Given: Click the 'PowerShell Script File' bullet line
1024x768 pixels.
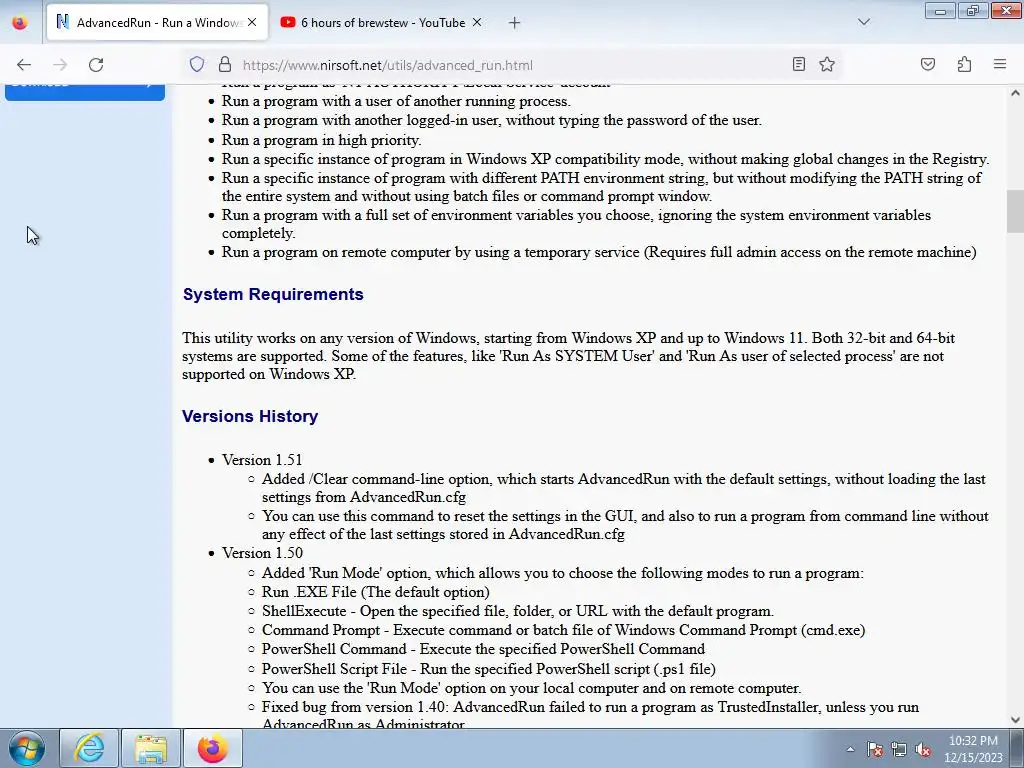Looking at the screenshot, I should click(x=488, y=669).
